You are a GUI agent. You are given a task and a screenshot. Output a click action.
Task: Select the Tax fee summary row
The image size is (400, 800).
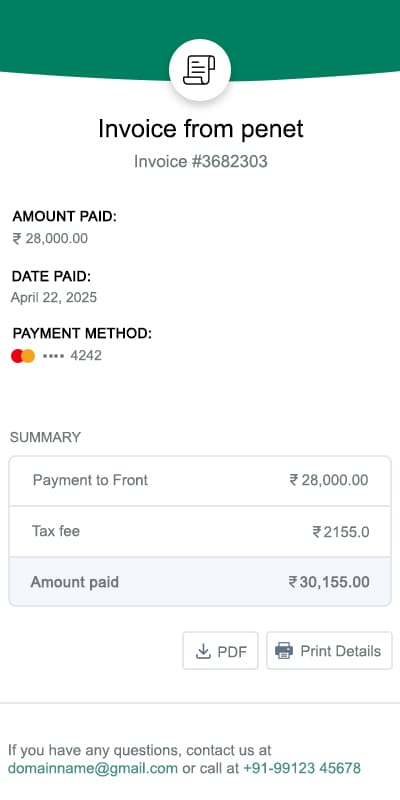[x=200, y=532]
